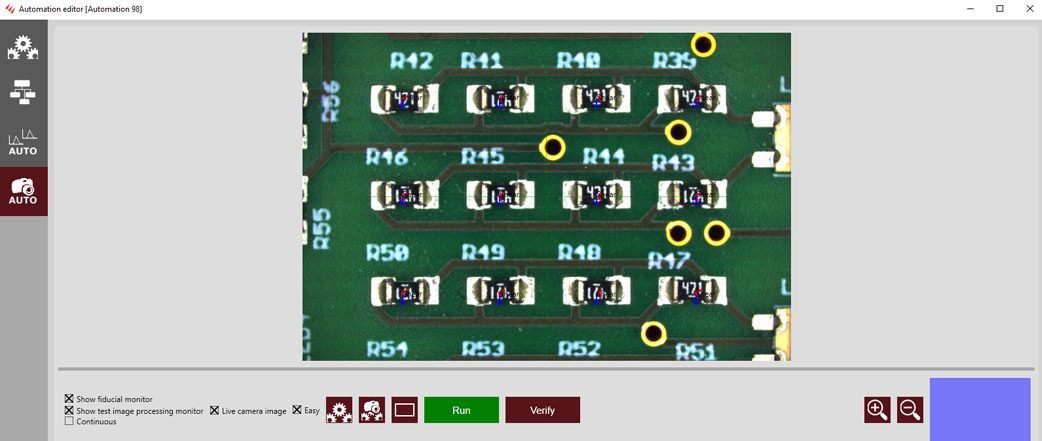The image size is (1042, 441).
Task: Click the PCB camera image view
Action: (x=546, y=196)
